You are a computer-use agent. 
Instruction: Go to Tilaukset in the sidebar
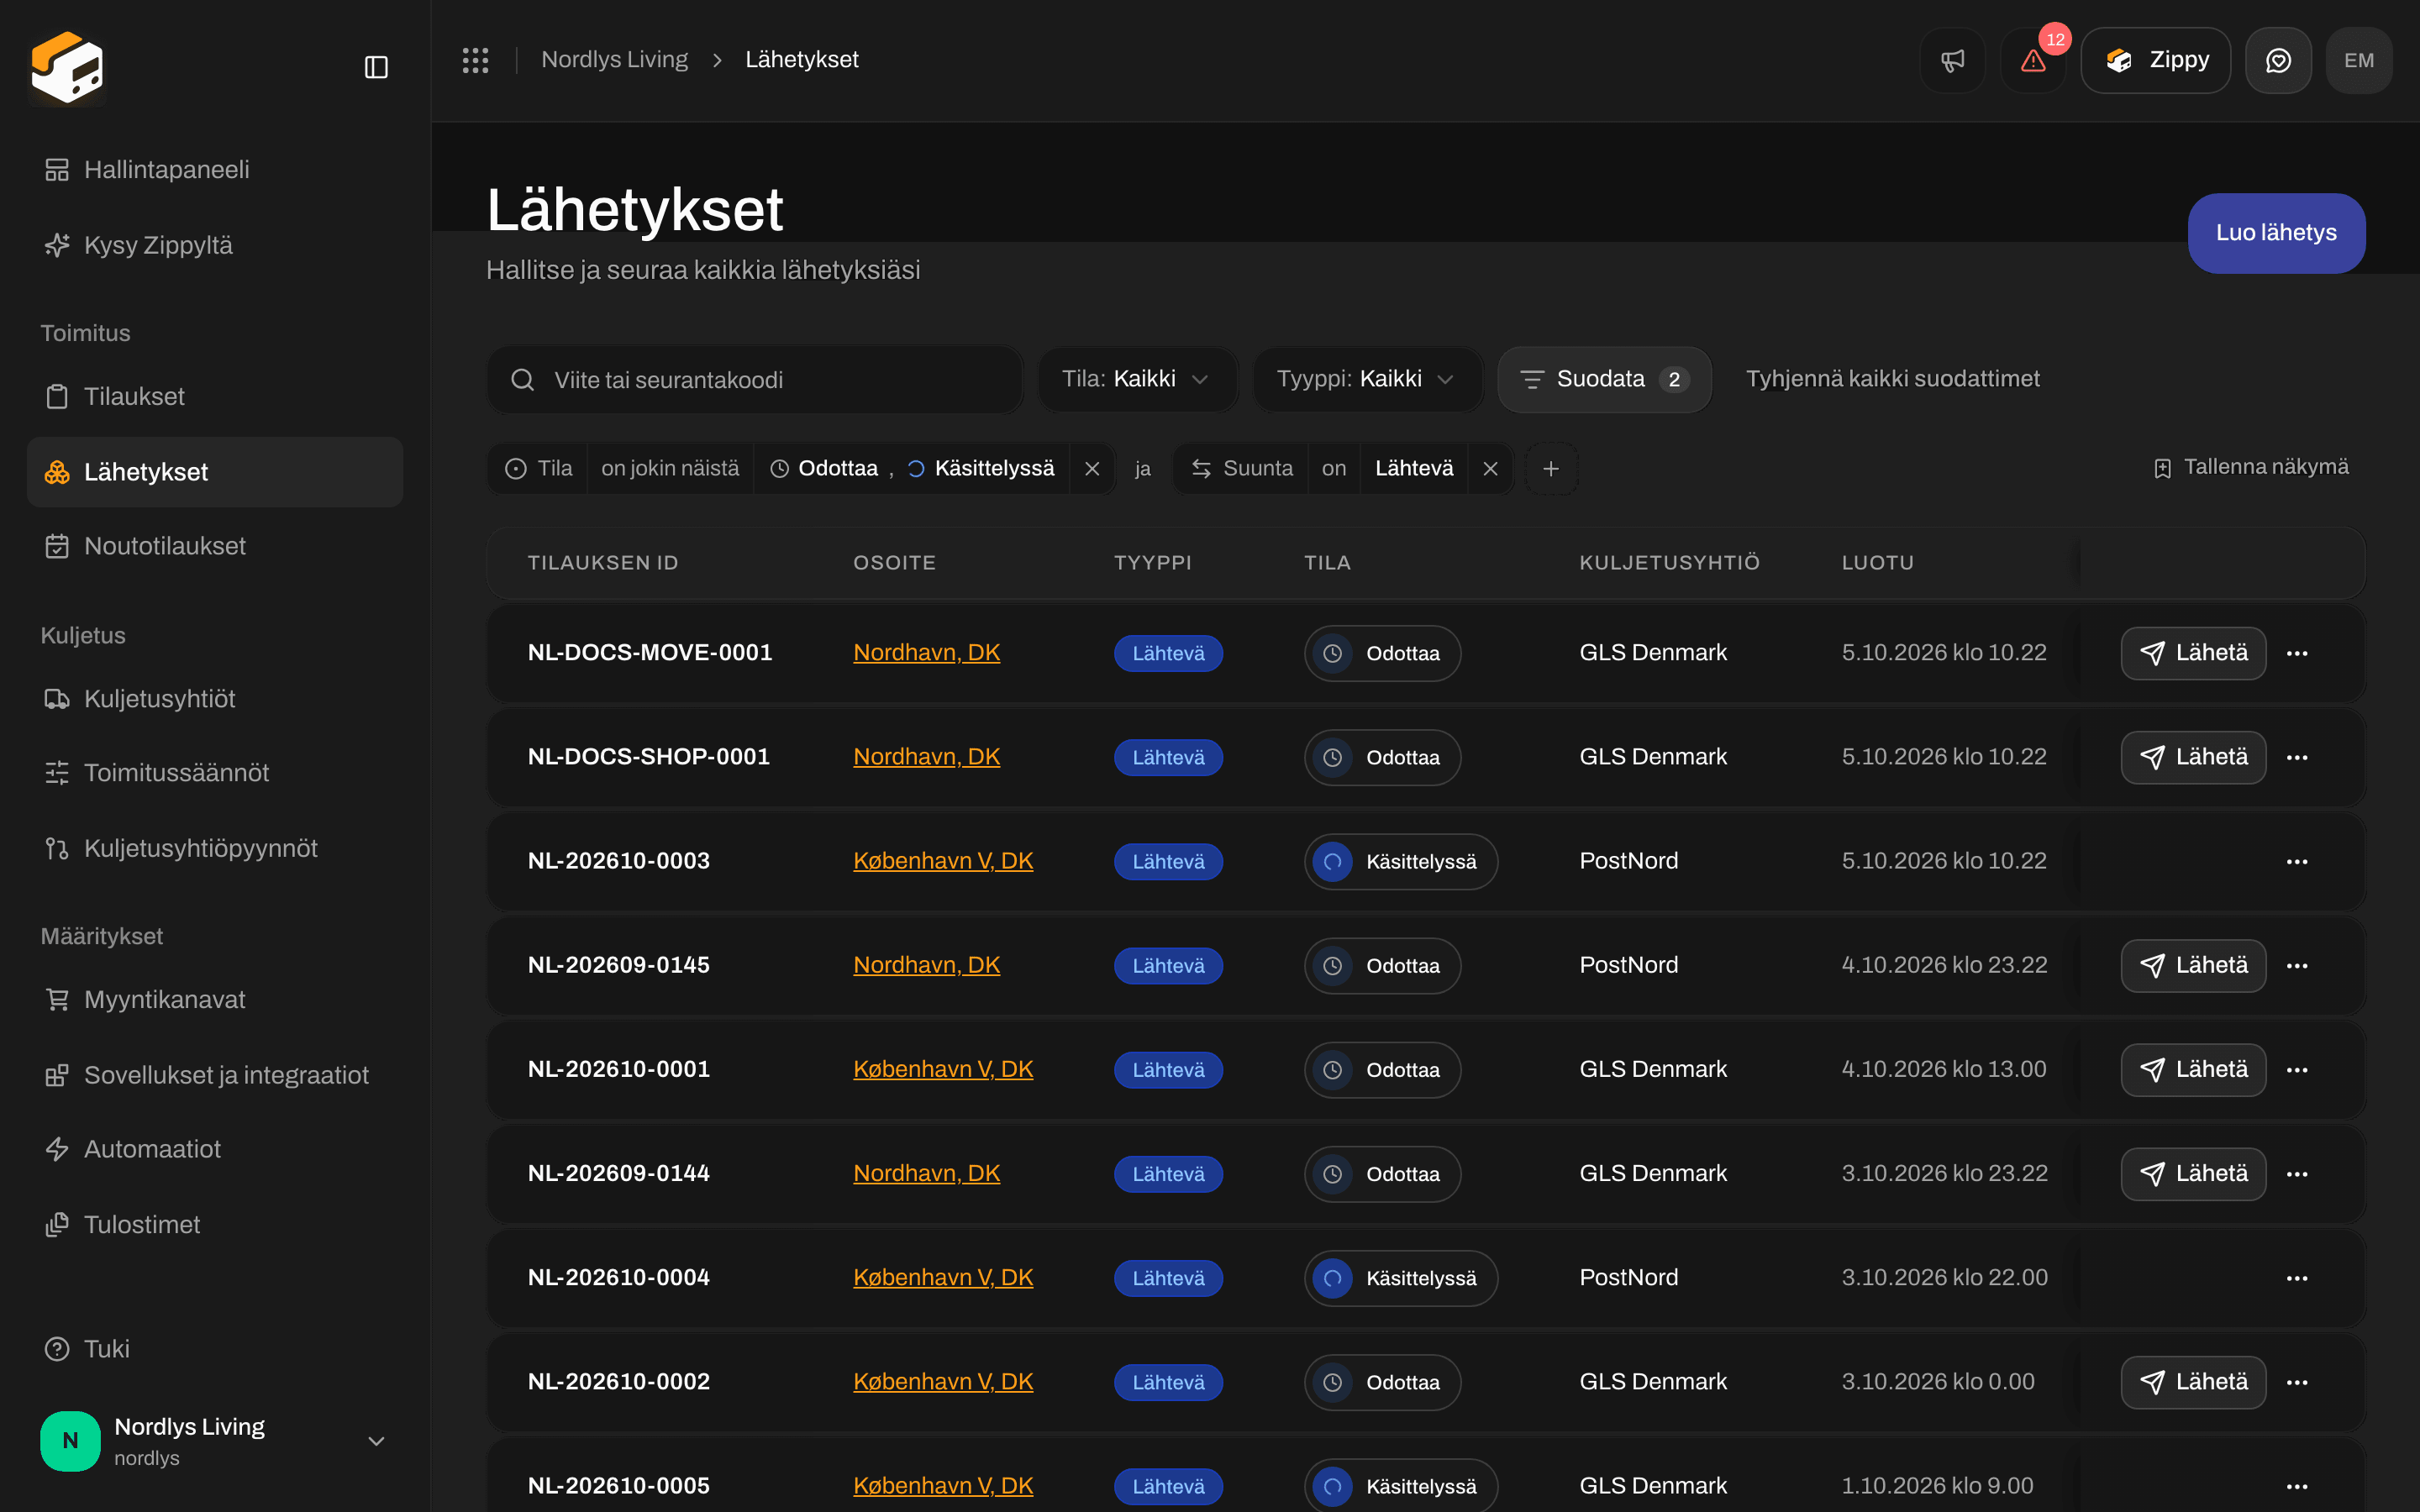[x=215, y=397]
